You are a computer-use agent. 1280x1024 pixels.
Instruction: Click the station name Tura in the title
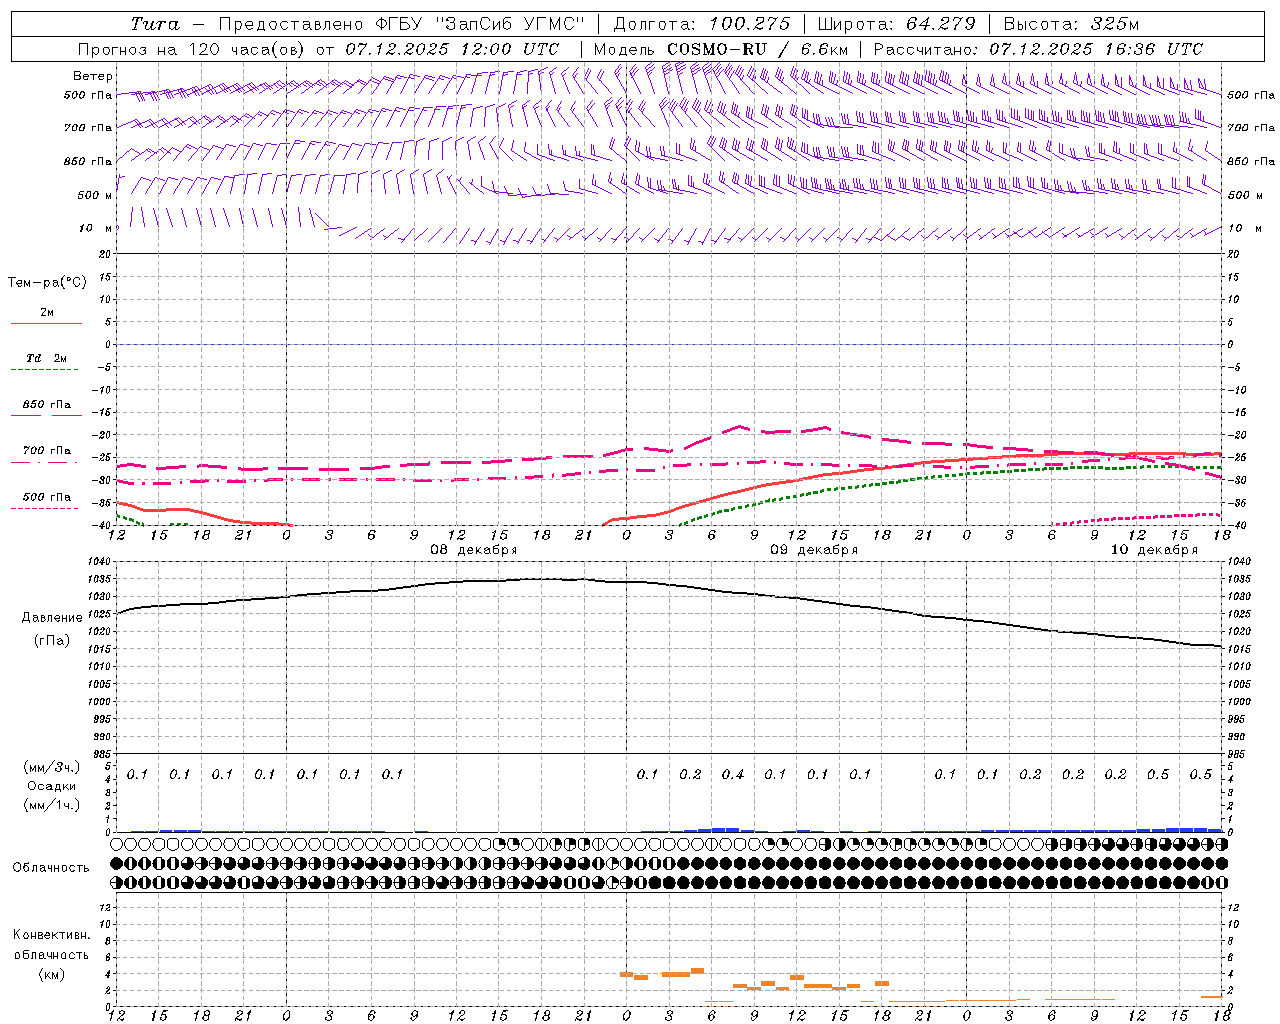point(155,24)
